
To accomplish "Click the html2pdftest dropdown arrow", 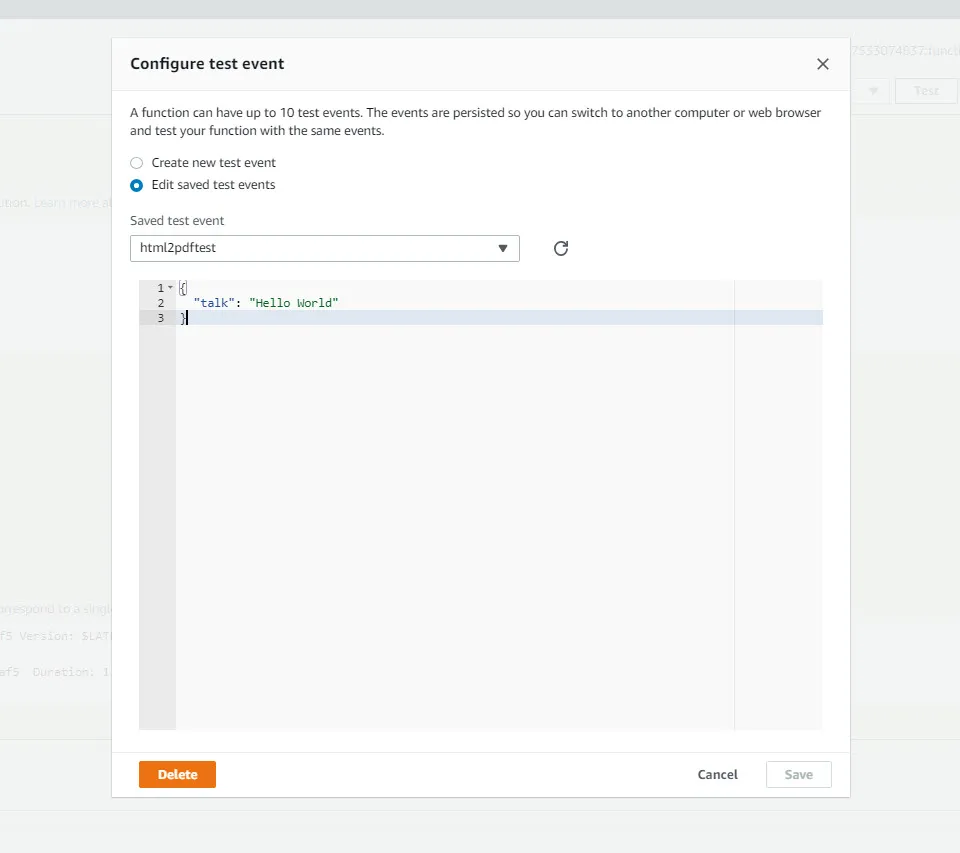I will [504, 248].
